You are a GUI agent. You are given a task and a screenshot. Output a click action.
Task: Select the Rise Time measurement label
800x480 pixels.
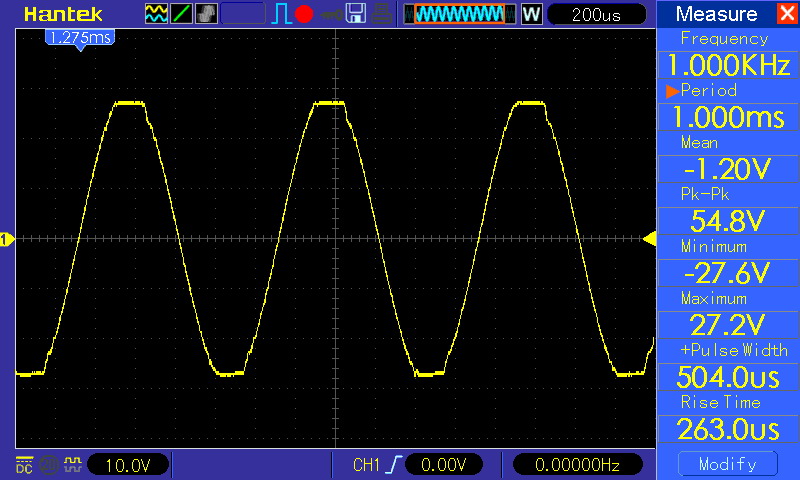pyautogui.click(x=720, y=402)
